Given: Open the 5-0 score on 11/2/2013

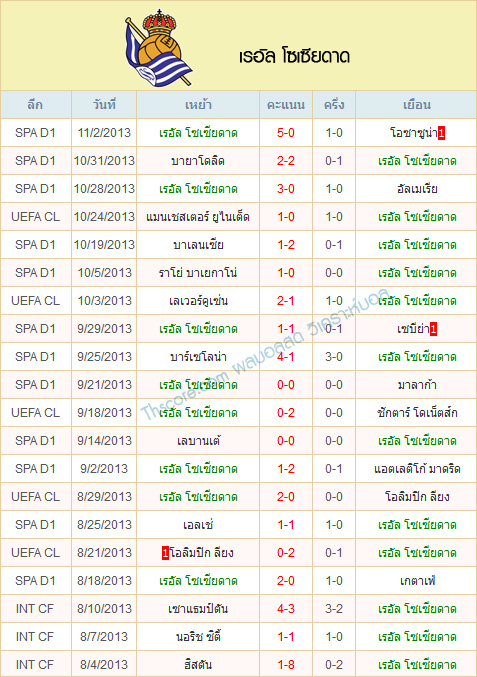Looking at the screenshot, I should click(286, 133).
